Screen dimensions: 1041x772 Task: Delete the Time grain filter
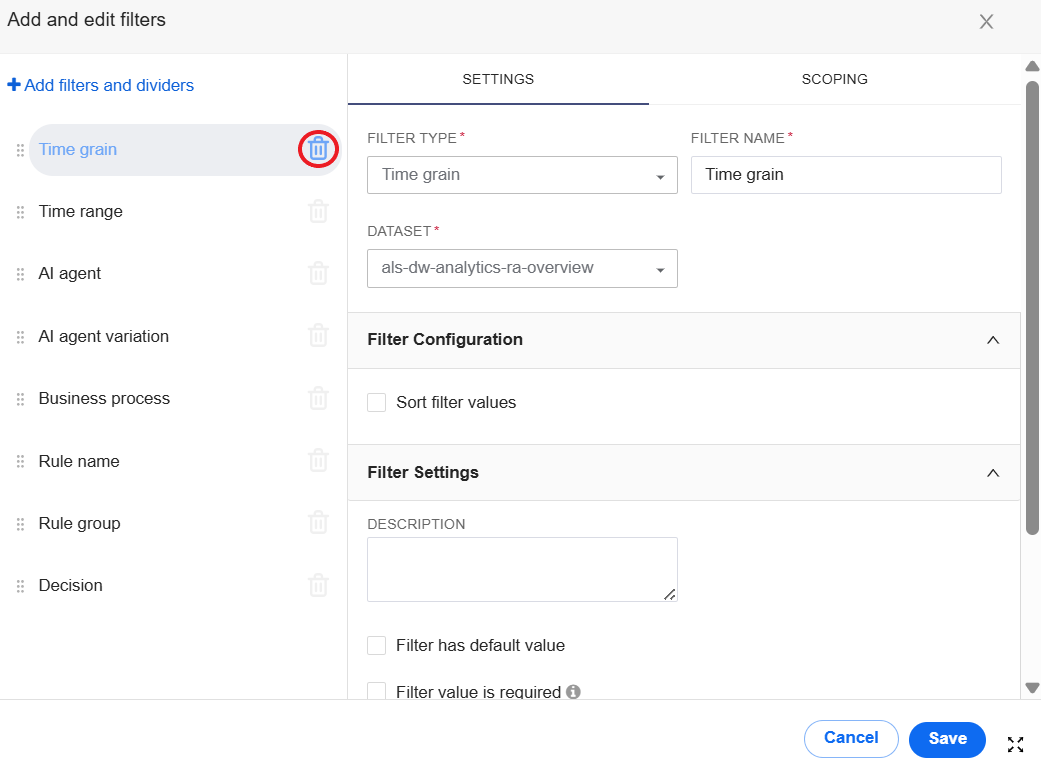click(x=319, y=149)
